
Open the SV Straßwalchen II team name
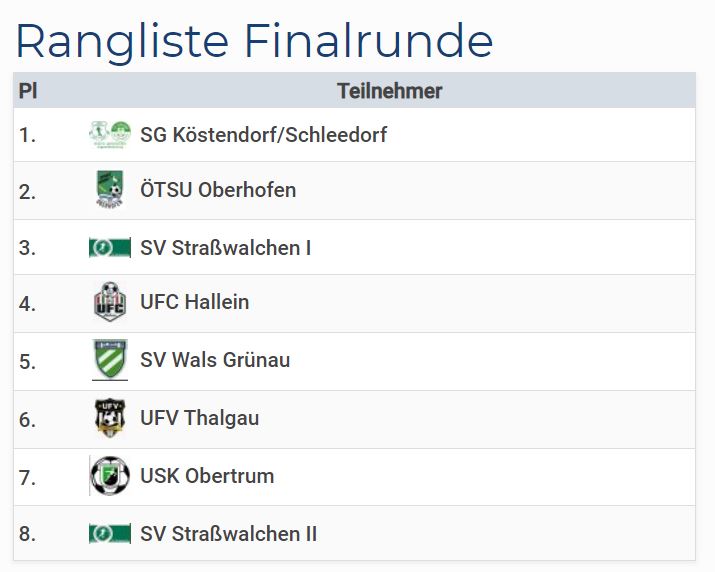click(x=229, y=534)
